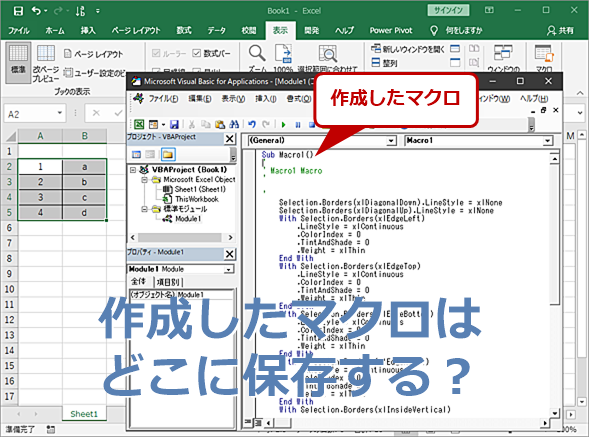The height and width of the screenshot is (437, 589).
Task: Select the column A header
Action: 40,136
